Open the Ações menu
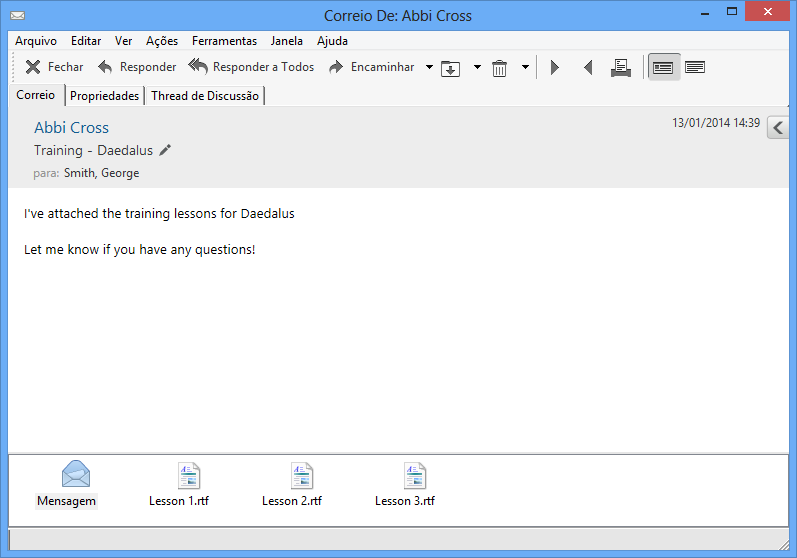Image resolution: width=797 pixels, height=558 pixels. coord(162,41)
